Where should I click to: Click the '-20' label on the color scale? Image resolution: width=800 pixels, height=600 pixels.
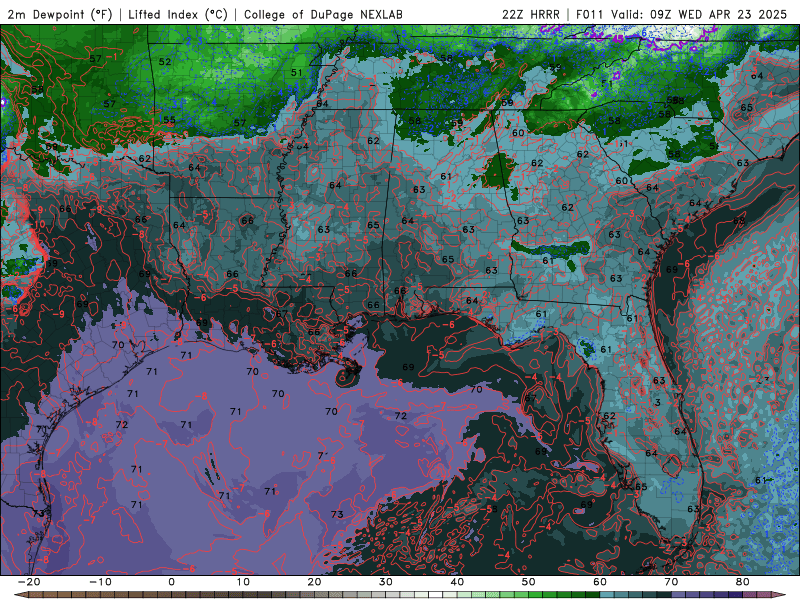click(x=29, y=582)
